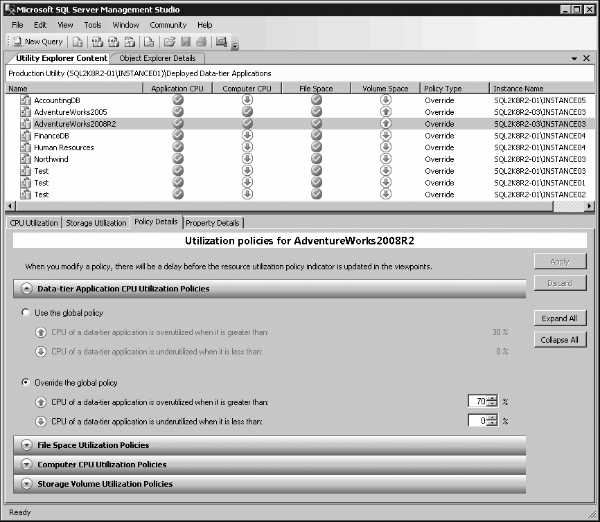Click the AccountingDB data-tier application icon
Screen dimensions: 600x522
coord(25,100)
